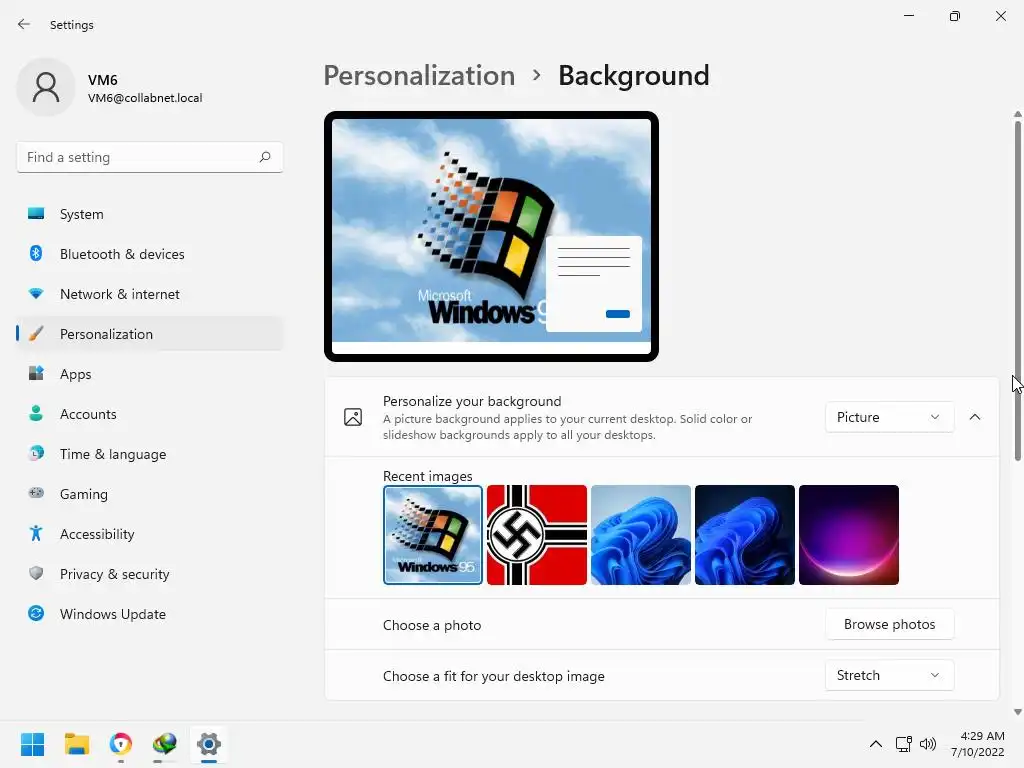Click the System monitor icon in the sidebar
Viewport: 1024px width, 768px height.
coord(36,214)
